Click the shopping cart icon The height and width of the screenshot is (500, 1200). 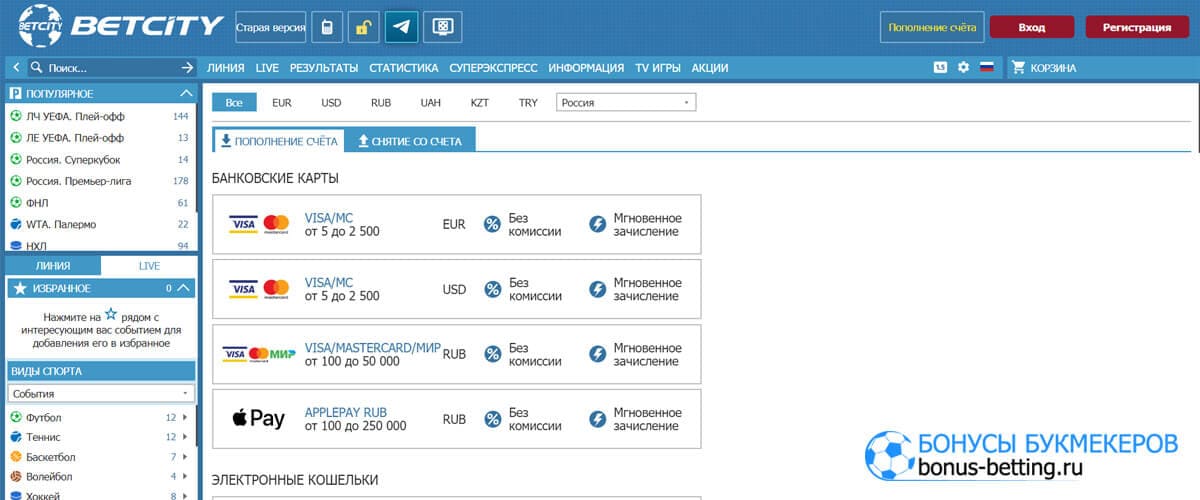pos(1020,68)
